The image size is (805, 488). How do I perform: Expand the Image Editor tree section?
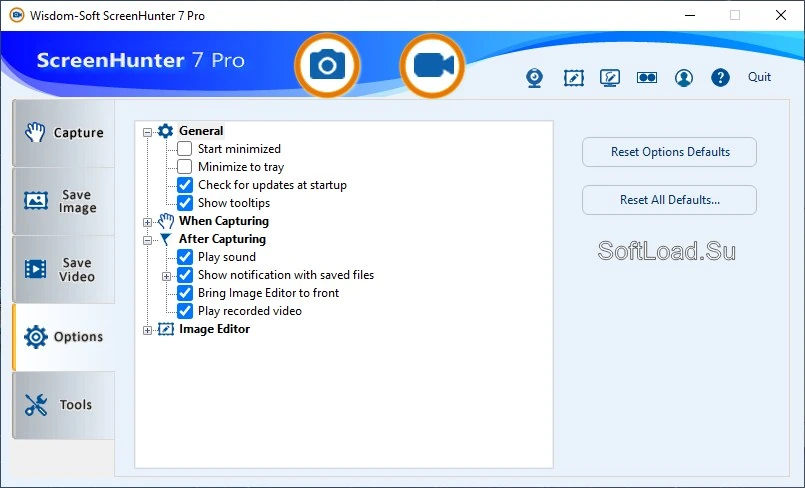147,330
